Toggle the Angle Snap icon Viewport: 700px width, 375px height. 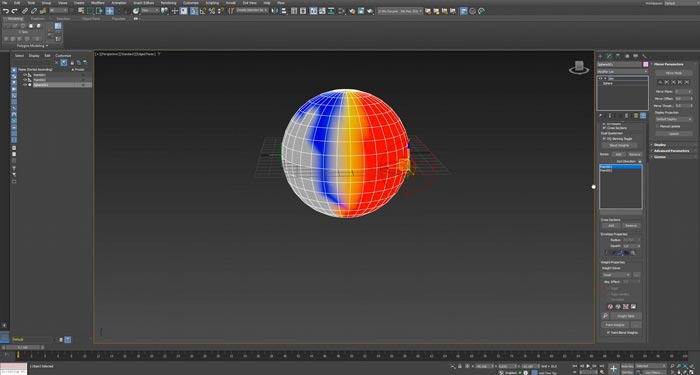pyautogui.click(x=203, y=11)
